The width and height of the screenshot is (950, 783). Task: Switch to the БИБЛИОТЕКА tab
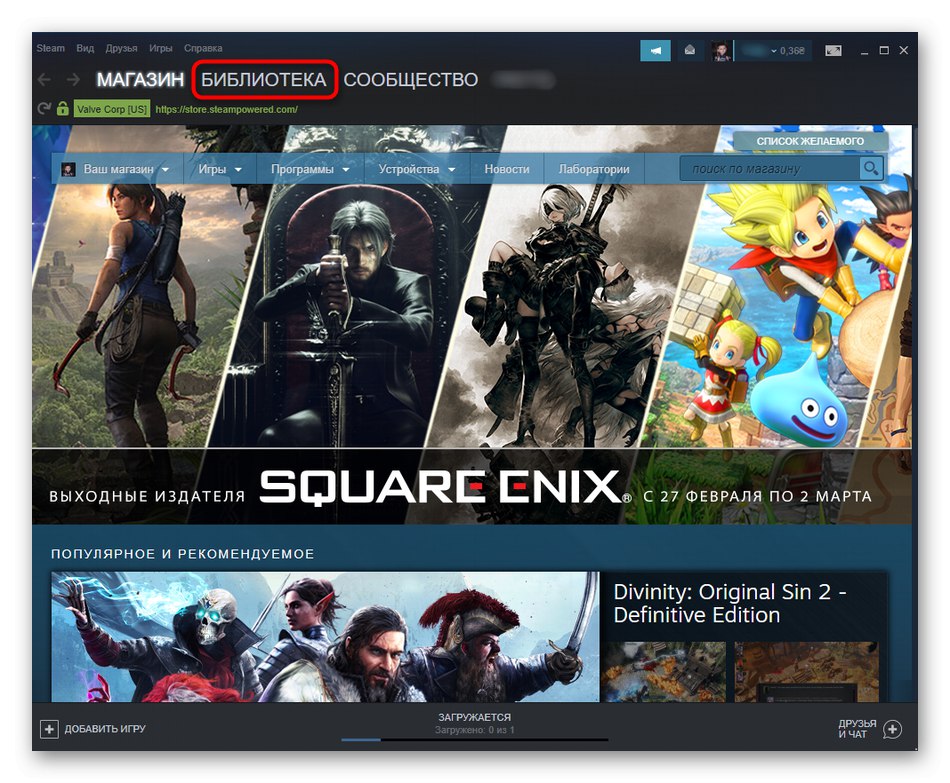(264, 80)
